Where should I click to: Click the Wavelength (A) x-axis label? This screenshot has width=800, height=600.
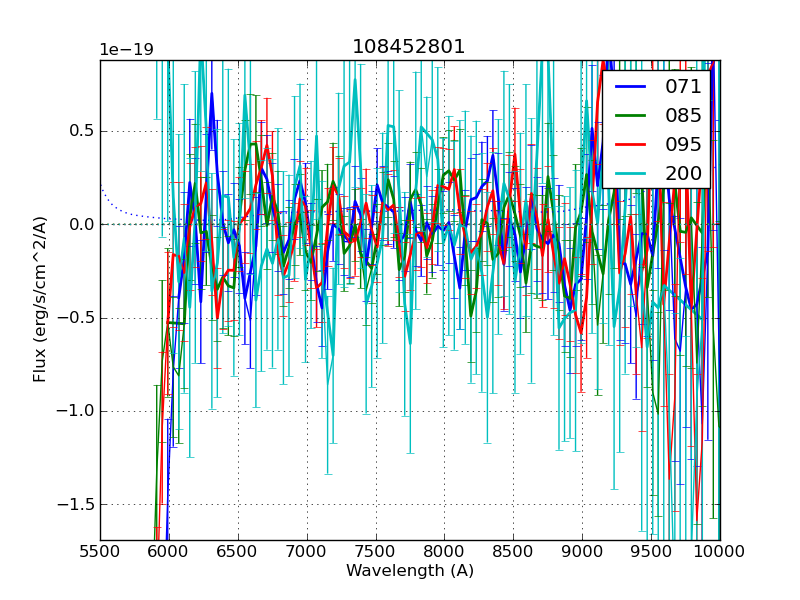[409, 571]
